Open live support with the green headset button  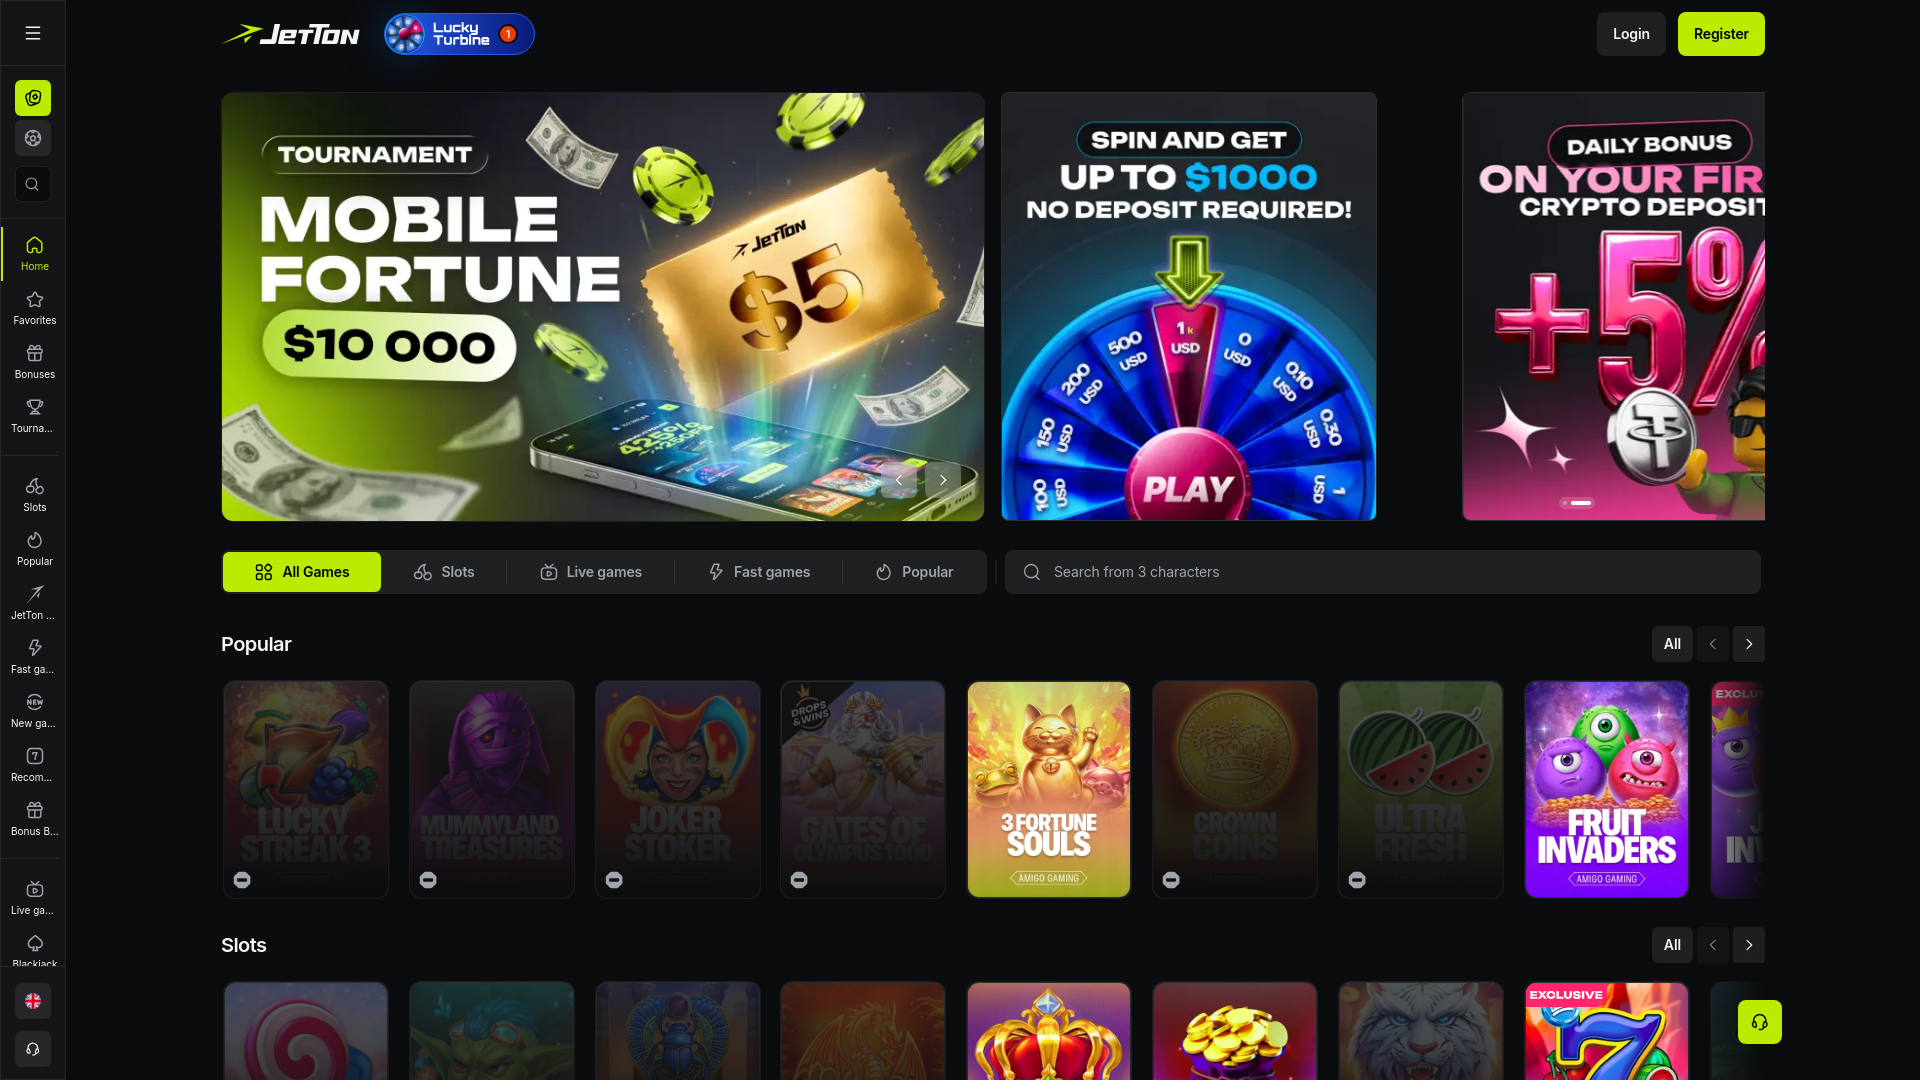(x=1759, y=1022)
